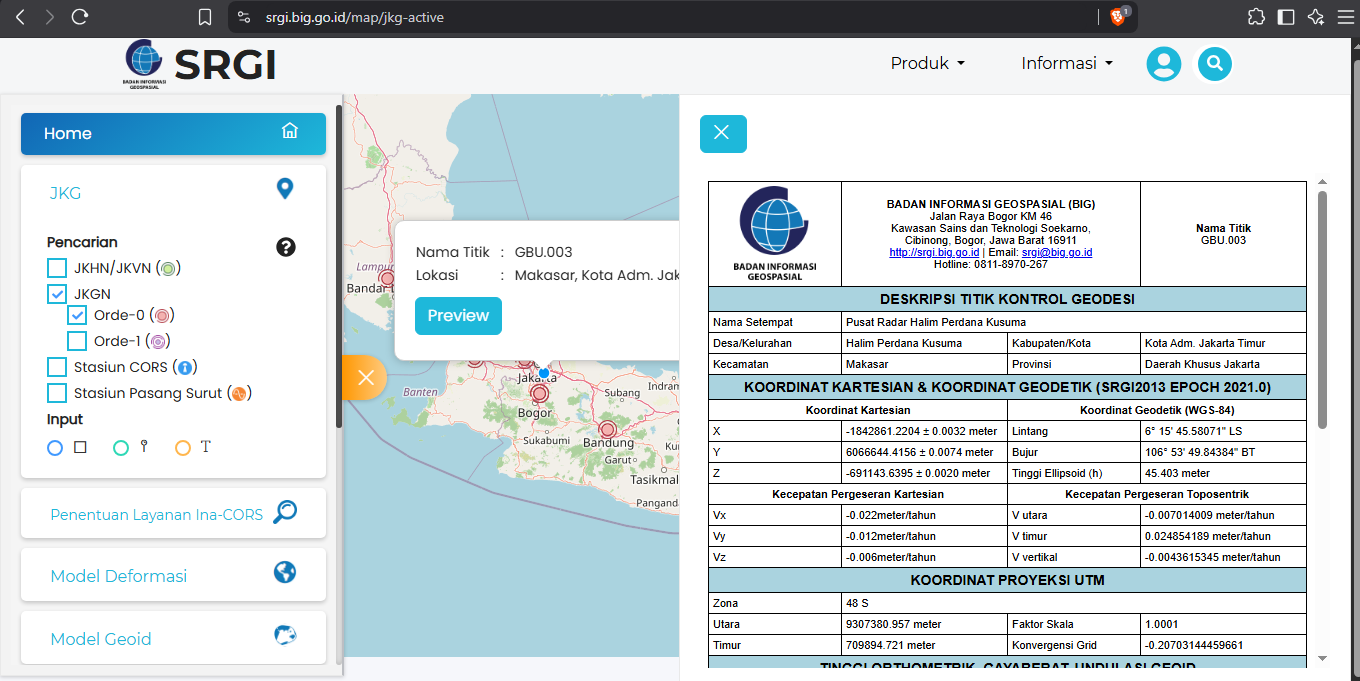Open the http://srgi.big.go.id link
This screenshot has width=1360, height=681.
(934, 253)
